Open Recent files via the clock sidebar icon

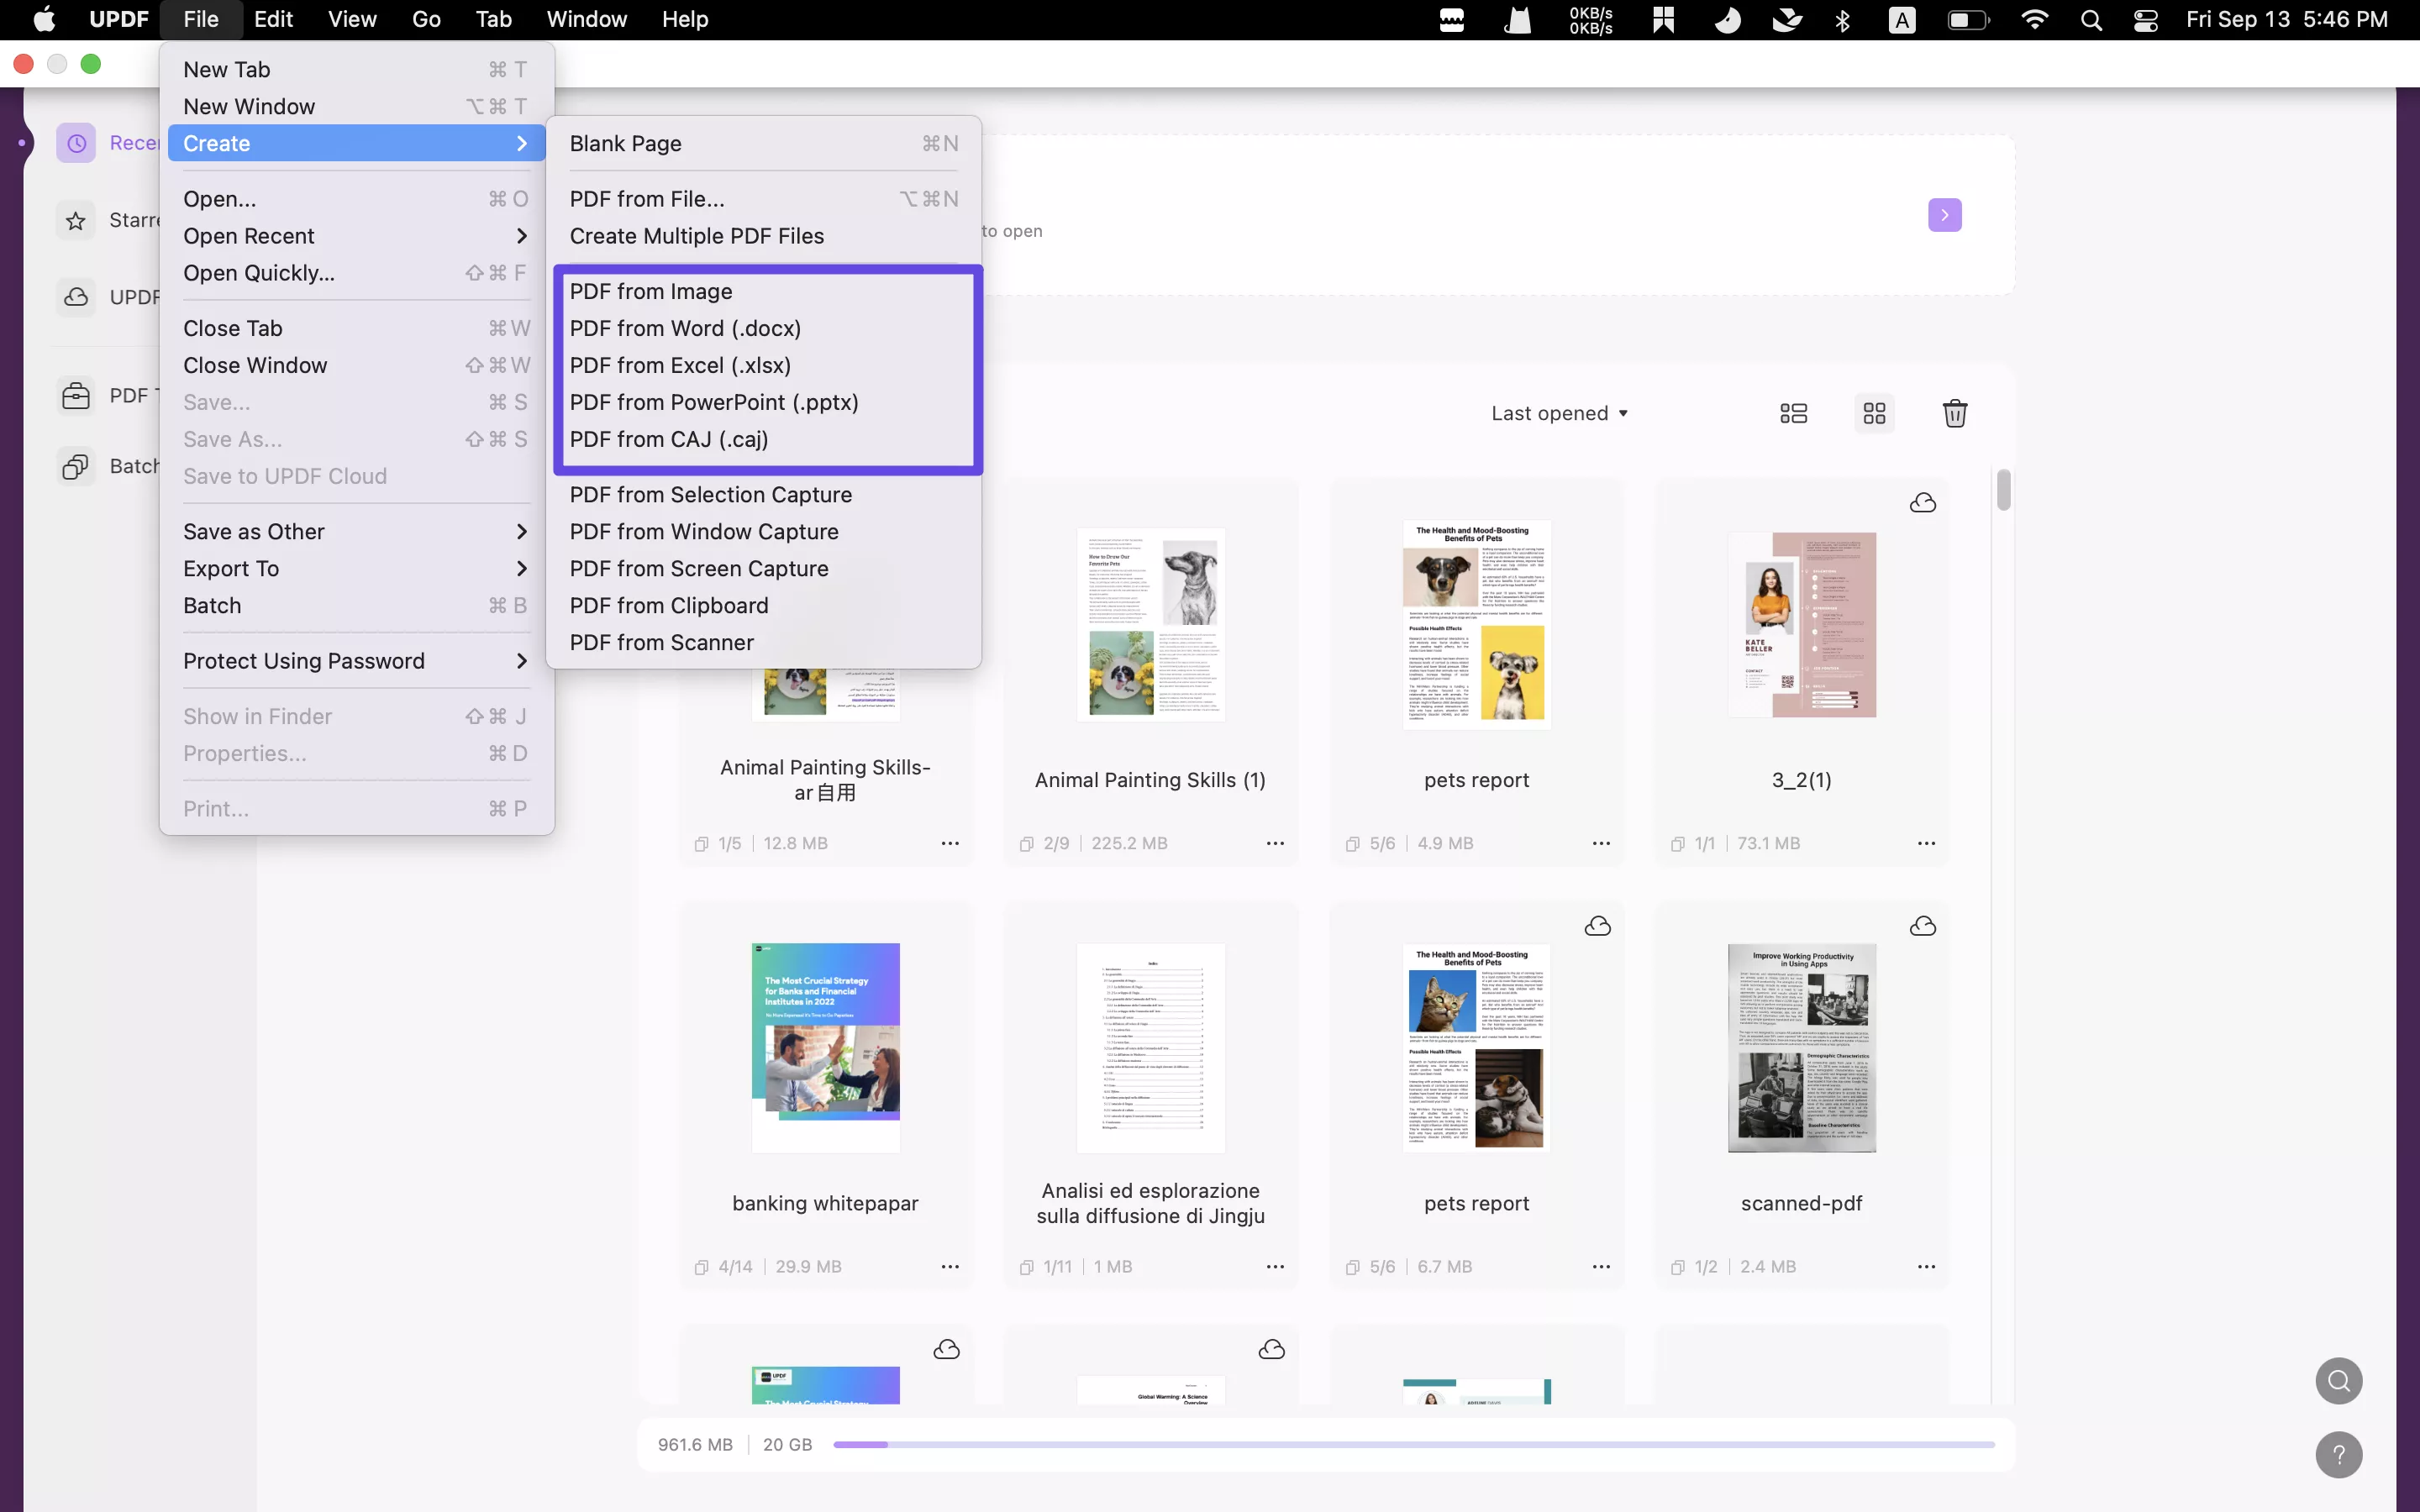tap(75, 143)
